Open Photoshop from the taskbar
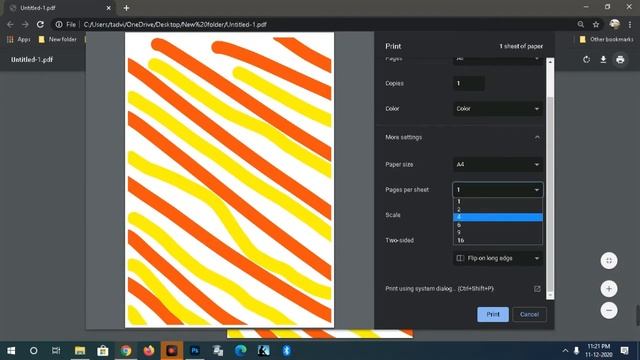The width and height of the screenshot is (640, 360). tap(195, 351)
